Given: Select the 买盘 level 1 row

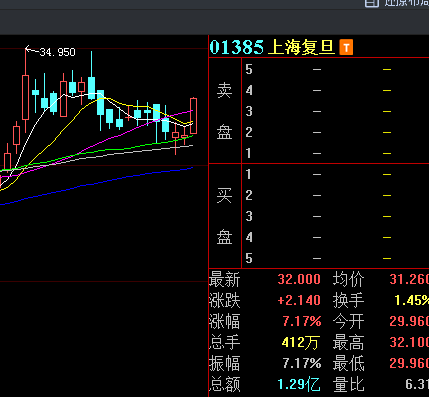Looking at the screenshot, I should (335, 174).
